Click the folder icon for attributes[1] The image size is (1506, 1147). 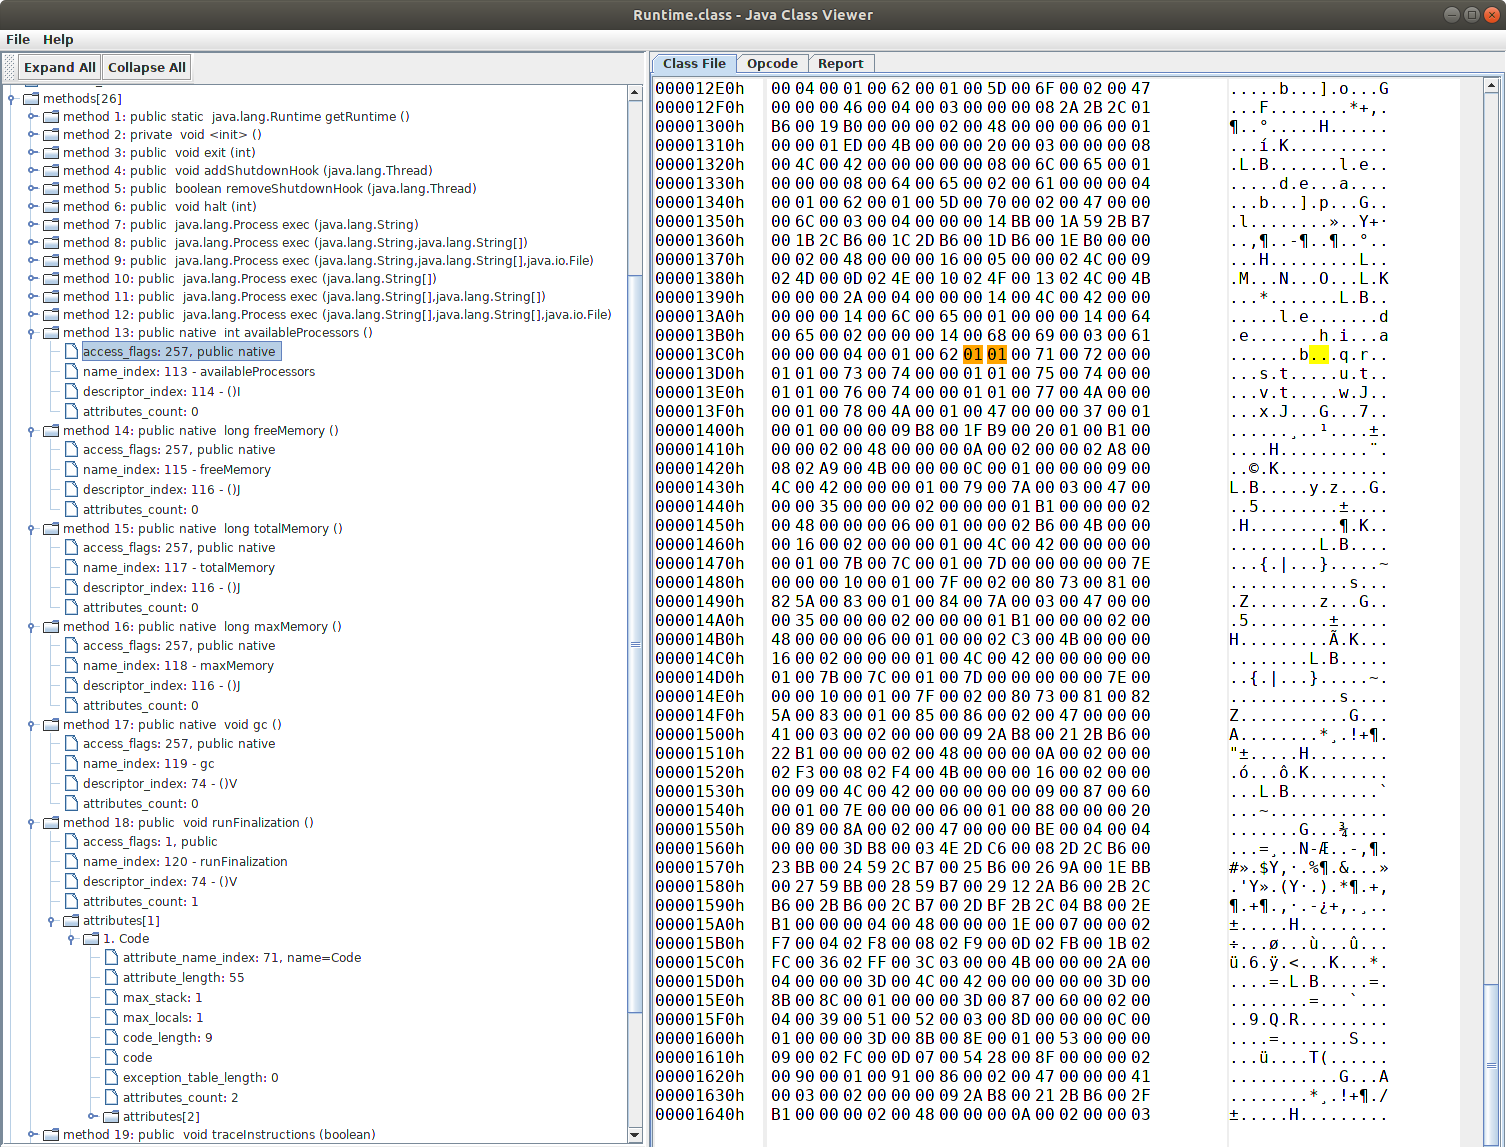point(71,920)
